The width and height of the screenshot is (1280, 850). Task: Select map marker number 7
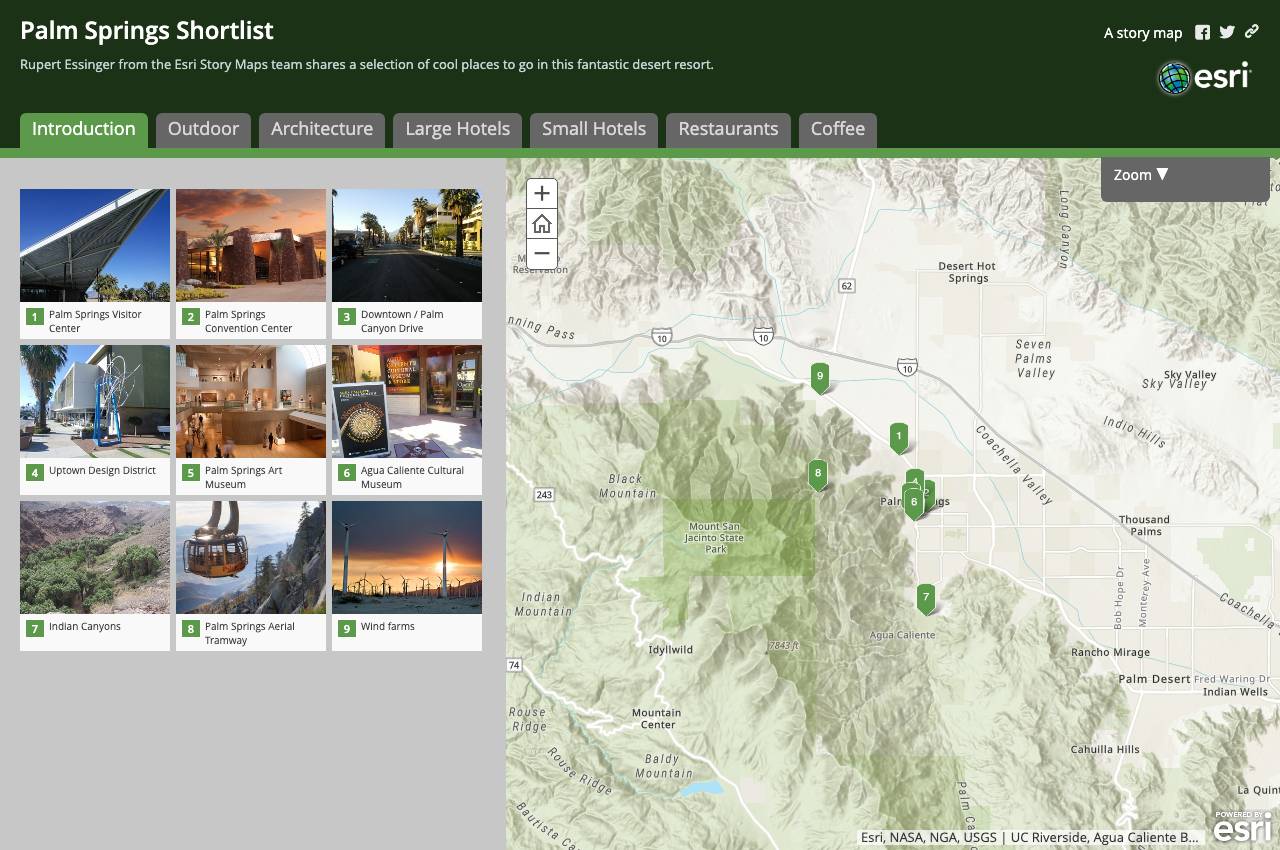[926, 598]
